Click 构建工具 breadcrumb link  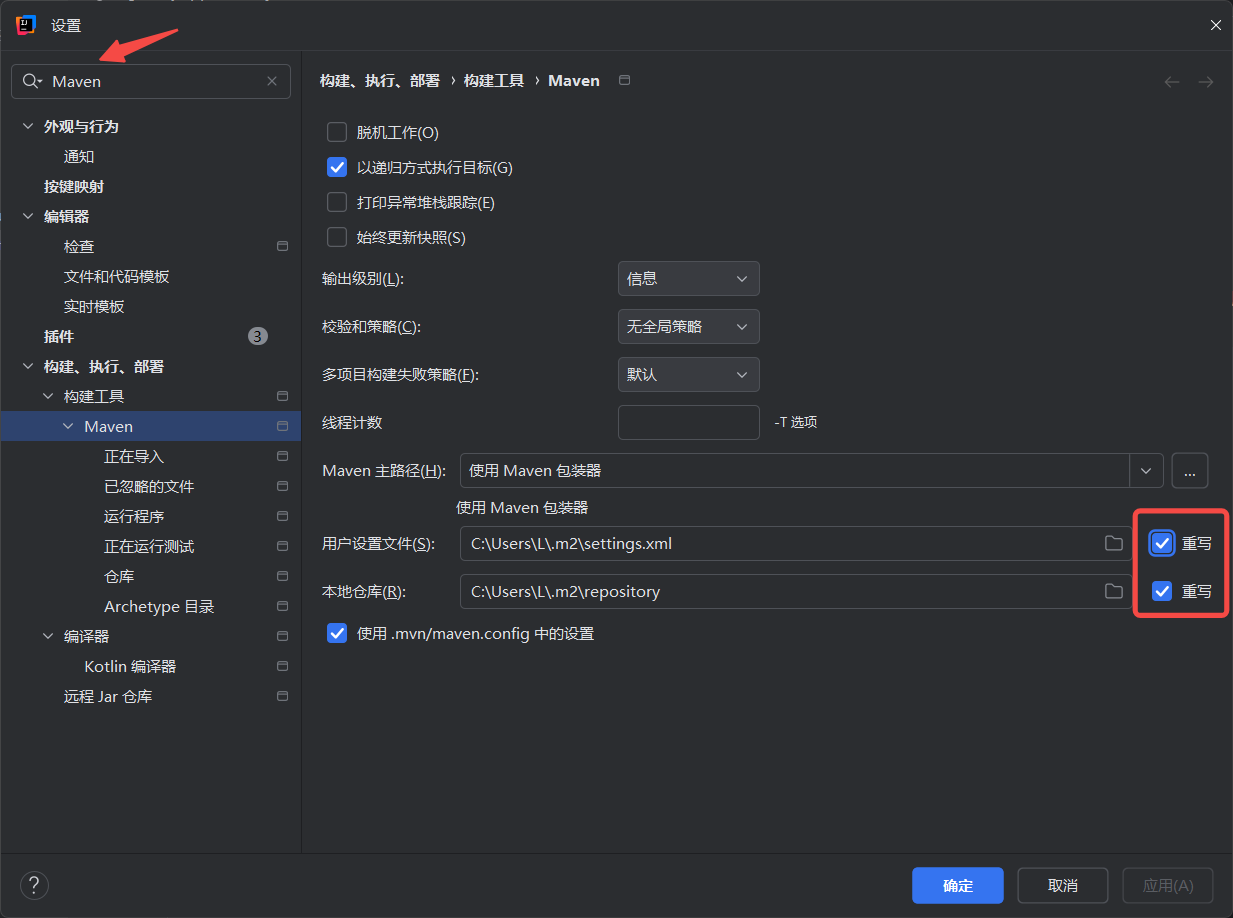point(494,80)
